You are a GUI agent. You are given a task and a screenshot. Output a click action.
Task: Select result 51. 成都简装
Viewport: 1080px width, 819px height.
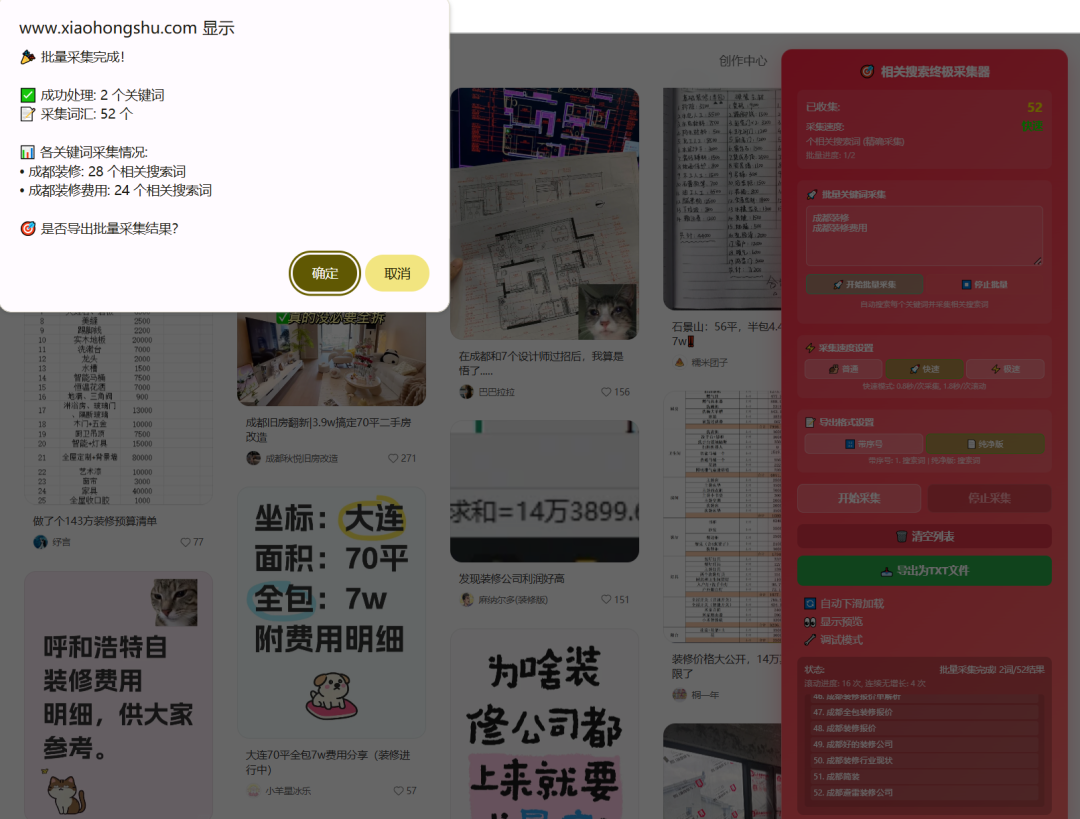click(924, 776)
